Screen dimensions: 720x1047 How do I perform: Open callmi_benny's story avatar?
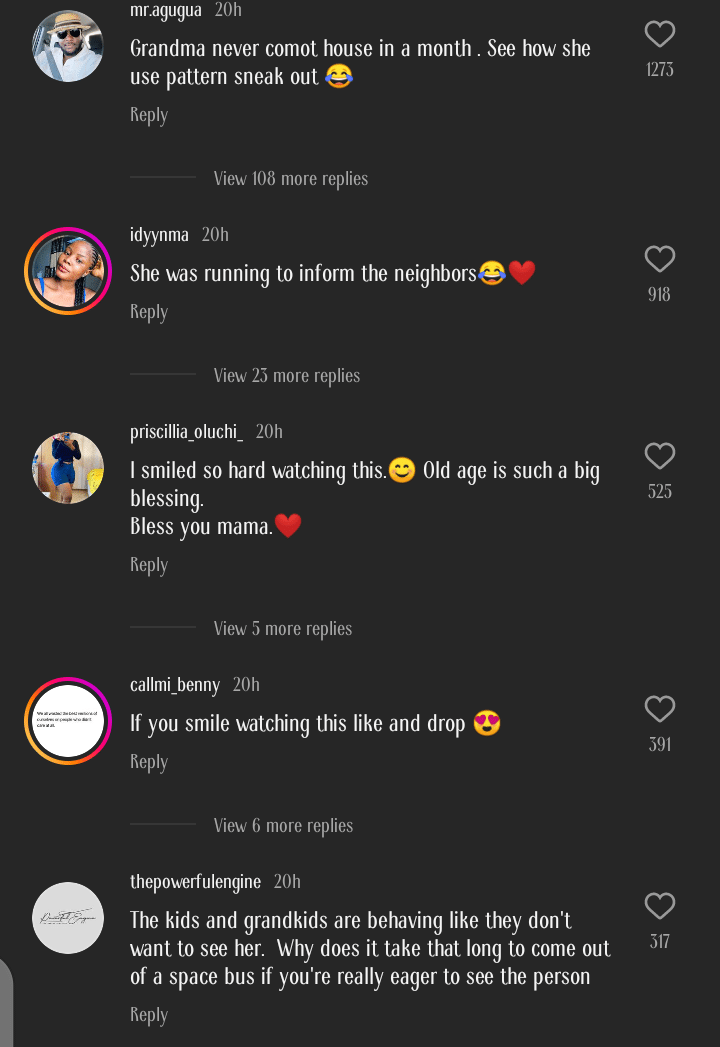[68, 721]
